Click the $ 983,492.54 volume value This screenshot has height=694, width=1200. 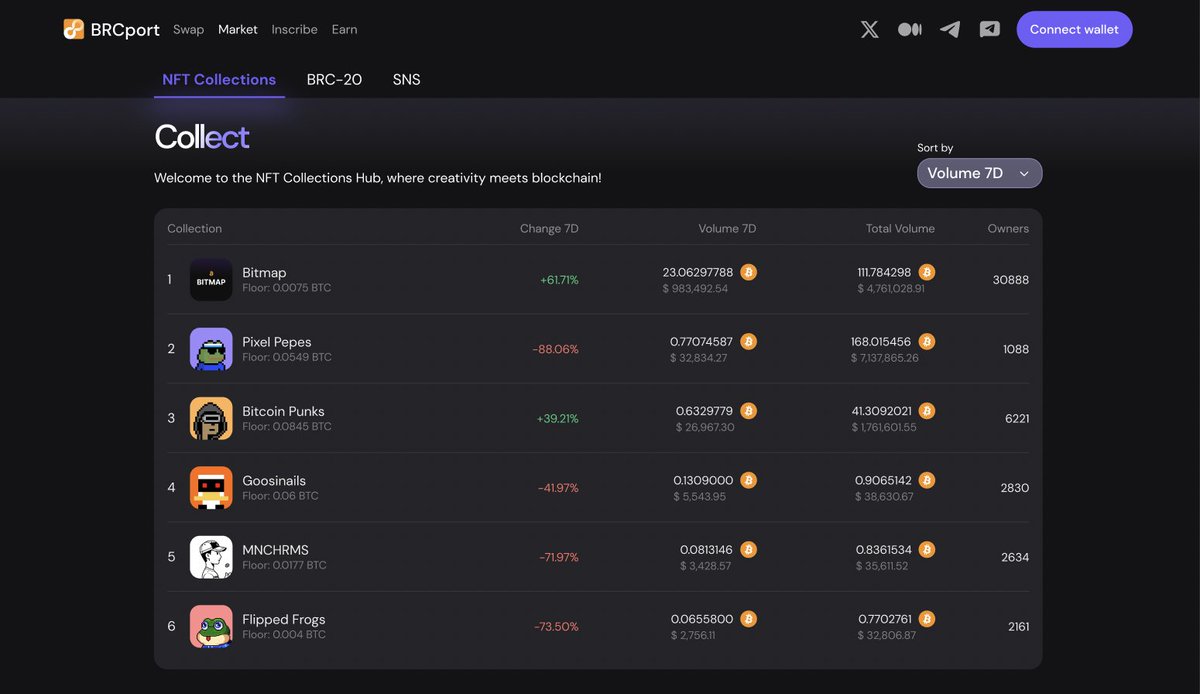pyautogui.click(x=695, y=289)
